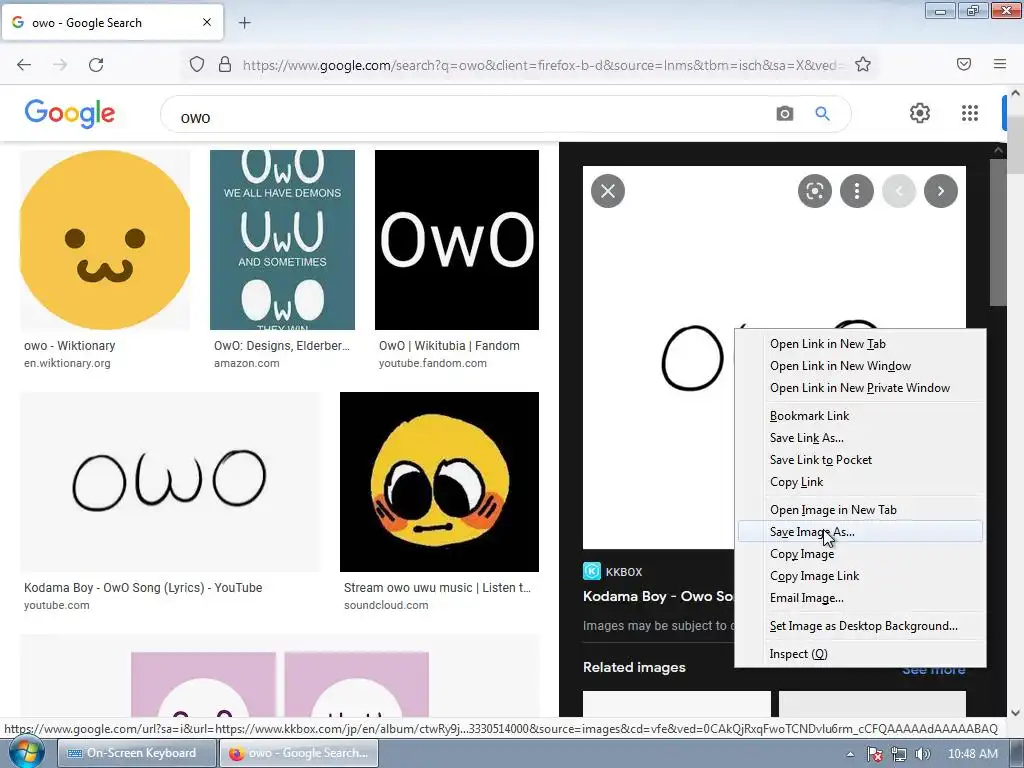1024x768 pixels.
Task: Open the yellow owo Wiktionary thumbnail
Action: click(105, 240)
